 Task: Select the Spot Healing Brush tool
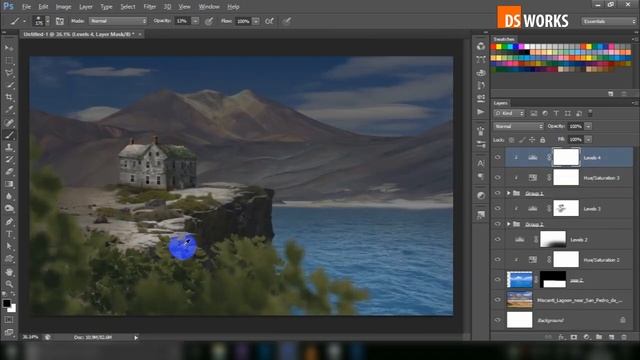tap(9, 122)
